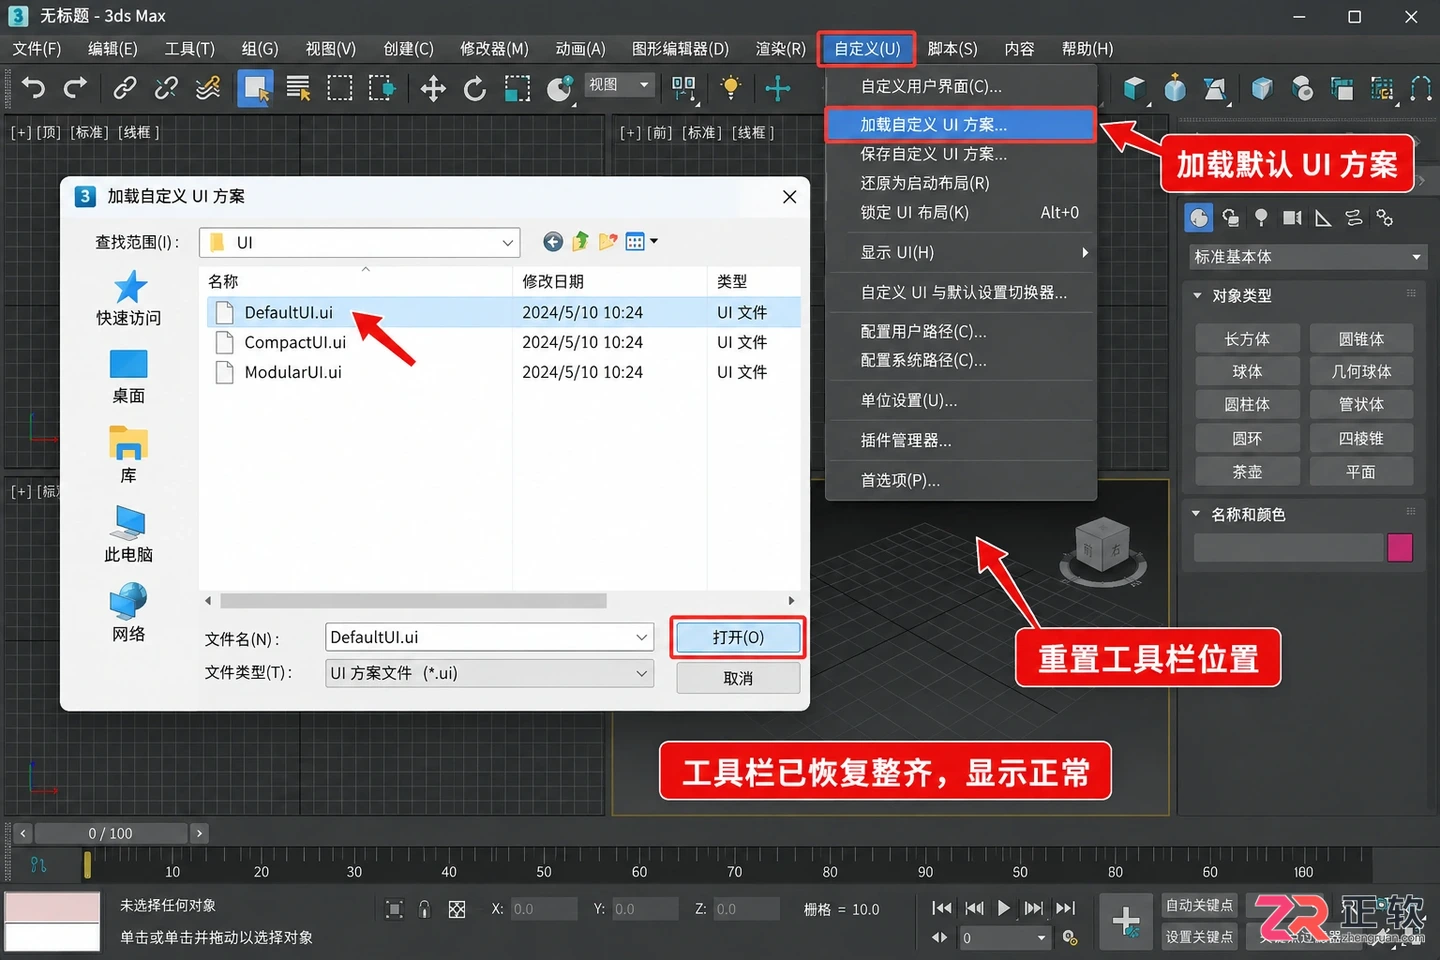Viewport: 1440px width, 960px height.
Task: Select Revert to Startup Layout
Action: pos(960,183)
